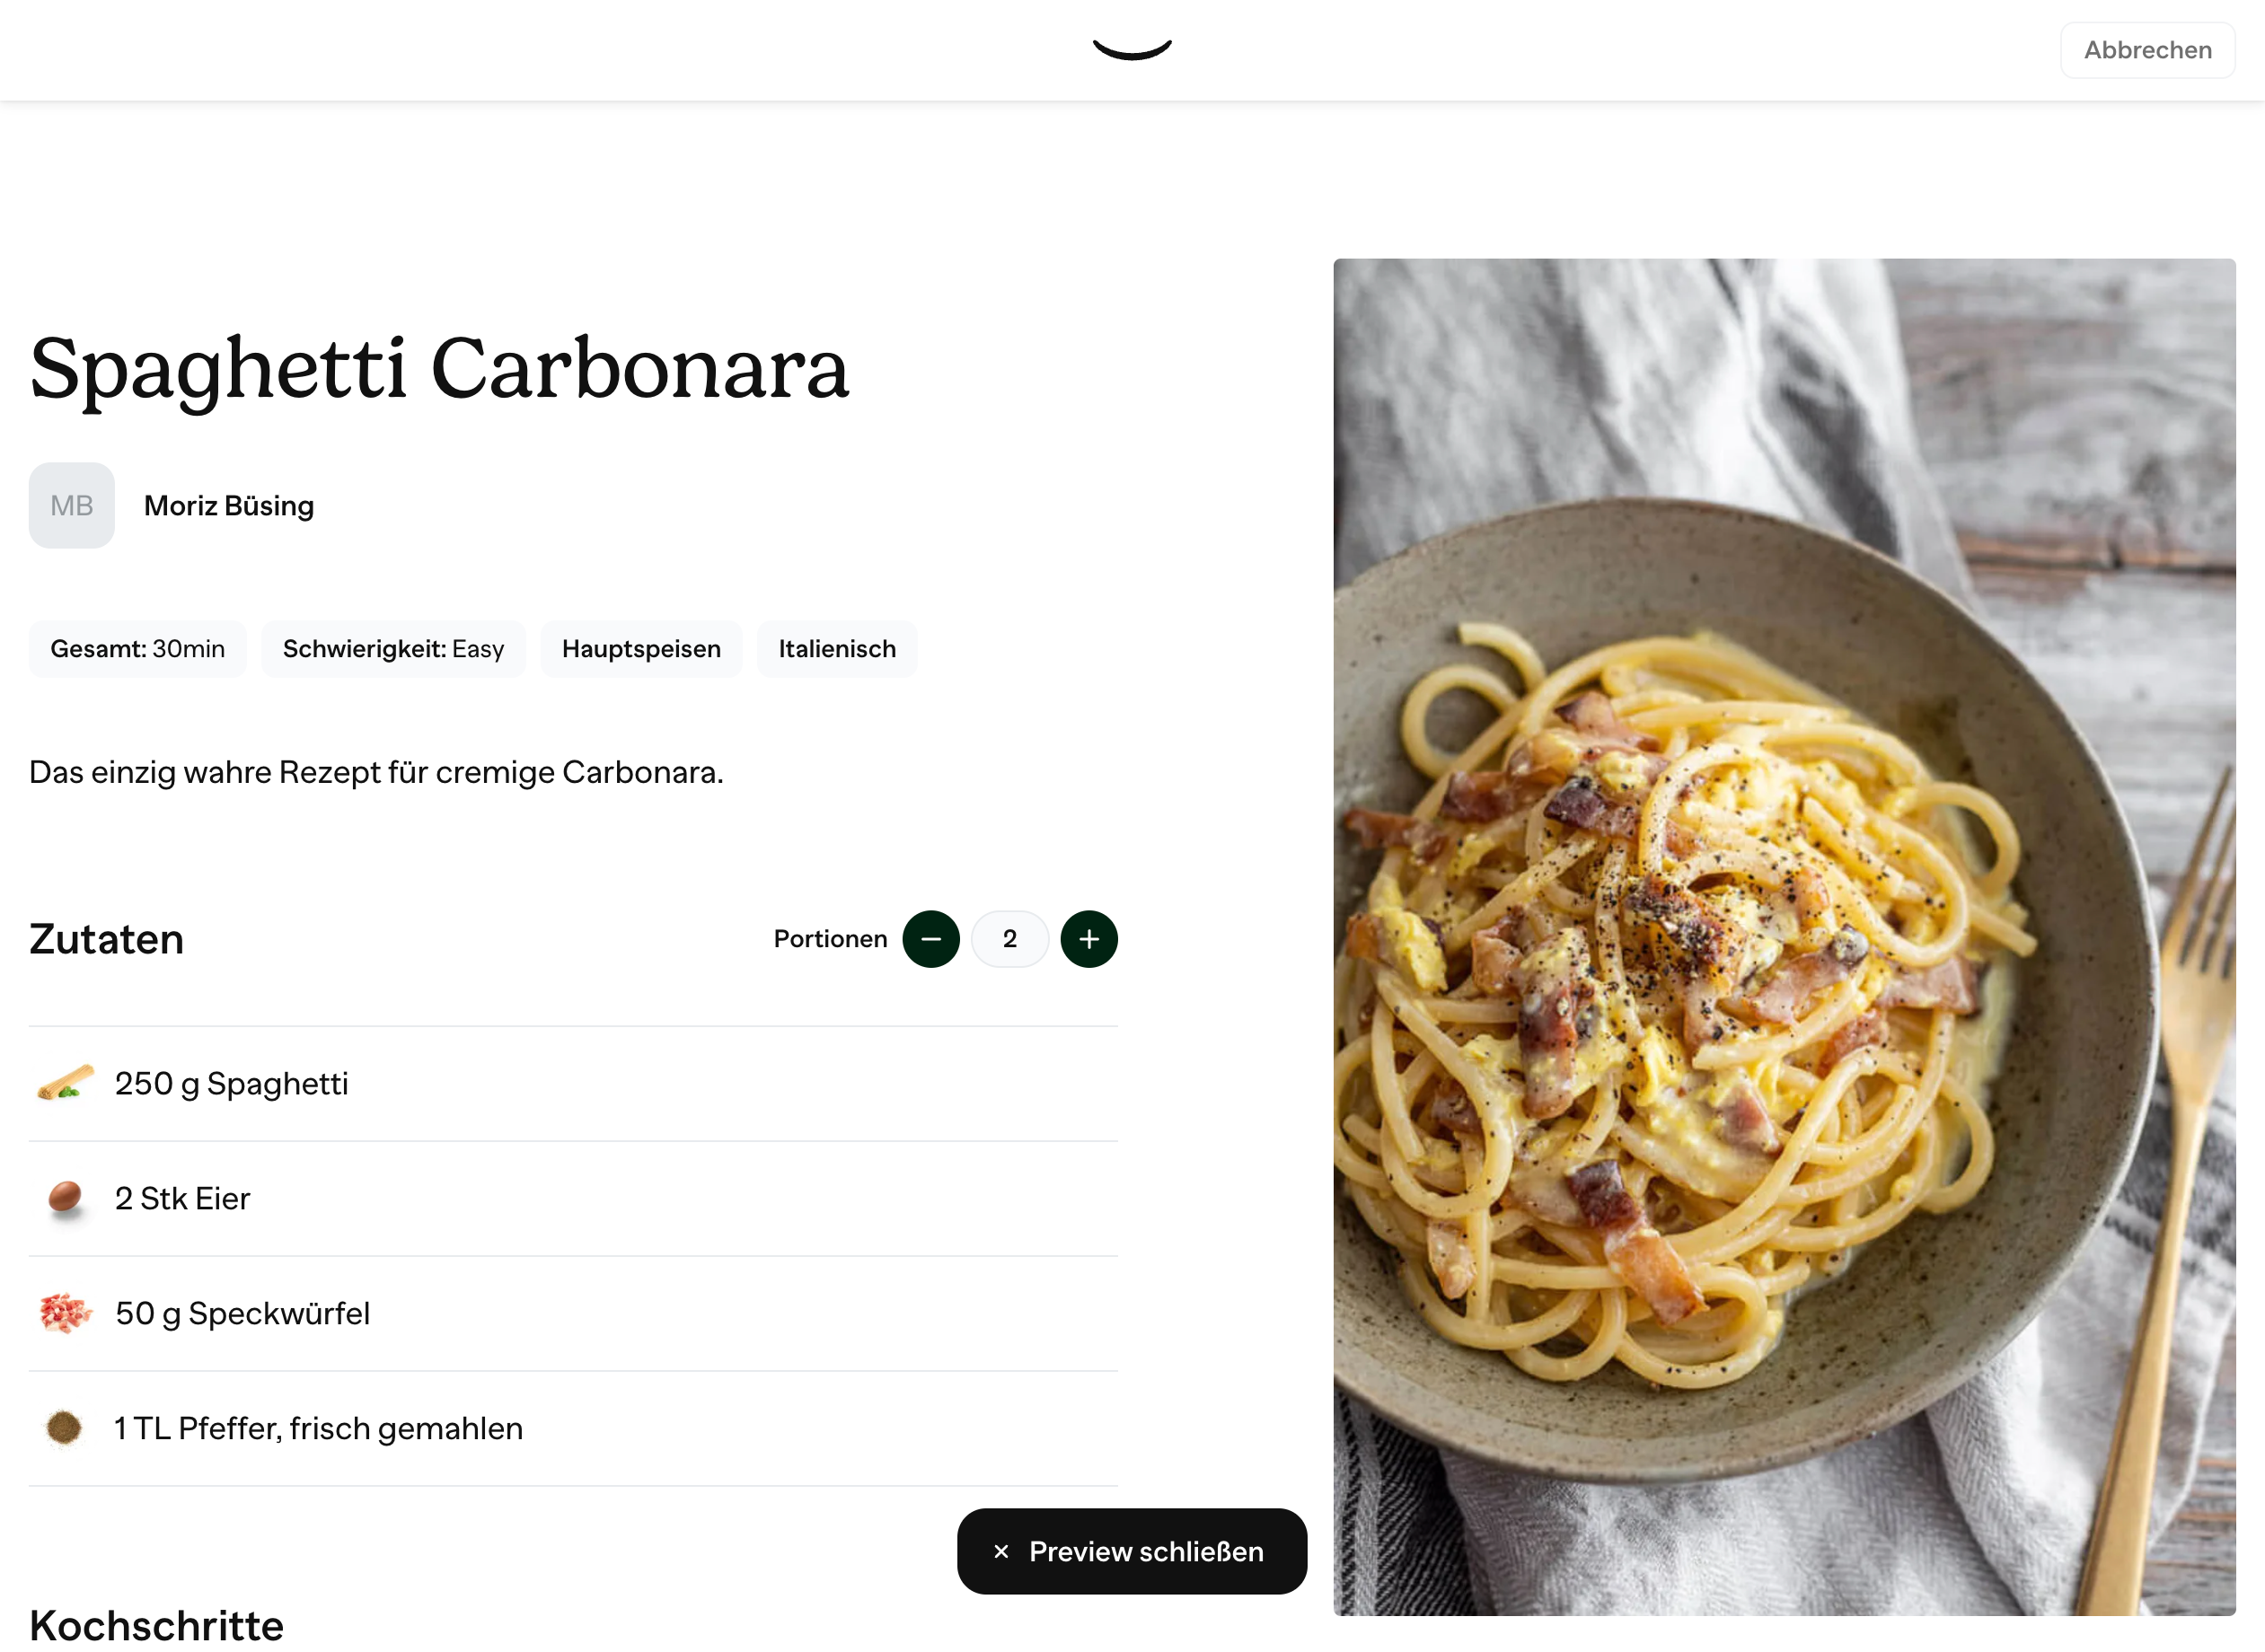Click the Gesamt 30min tag
This screenshot has height=1652, width=2265.
(x=138, y=649)
